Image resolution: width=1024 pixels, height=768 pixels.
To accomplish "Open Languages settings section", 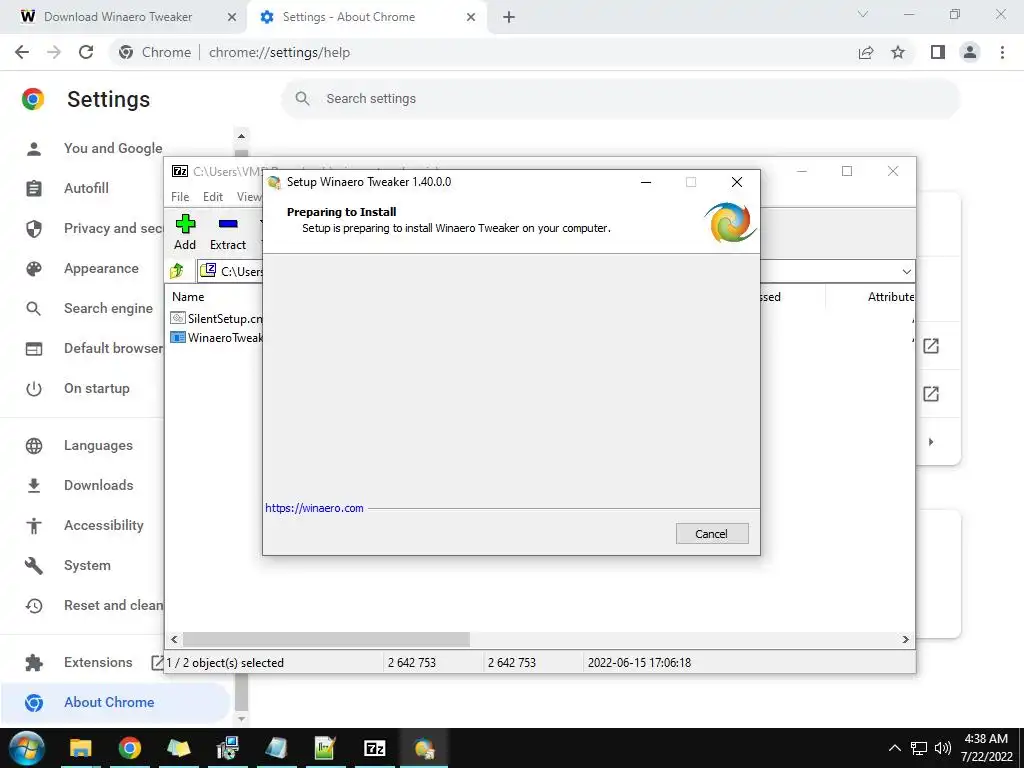I will pos(98,445).
